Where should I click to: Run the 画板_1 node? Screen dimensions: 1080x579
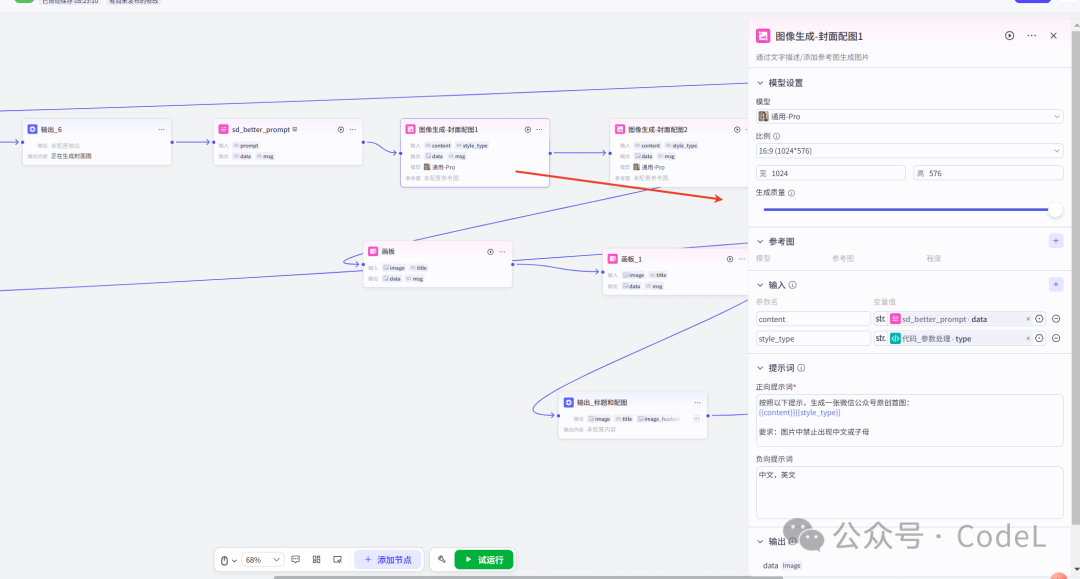pyautogui.click(x=729, y=260)
